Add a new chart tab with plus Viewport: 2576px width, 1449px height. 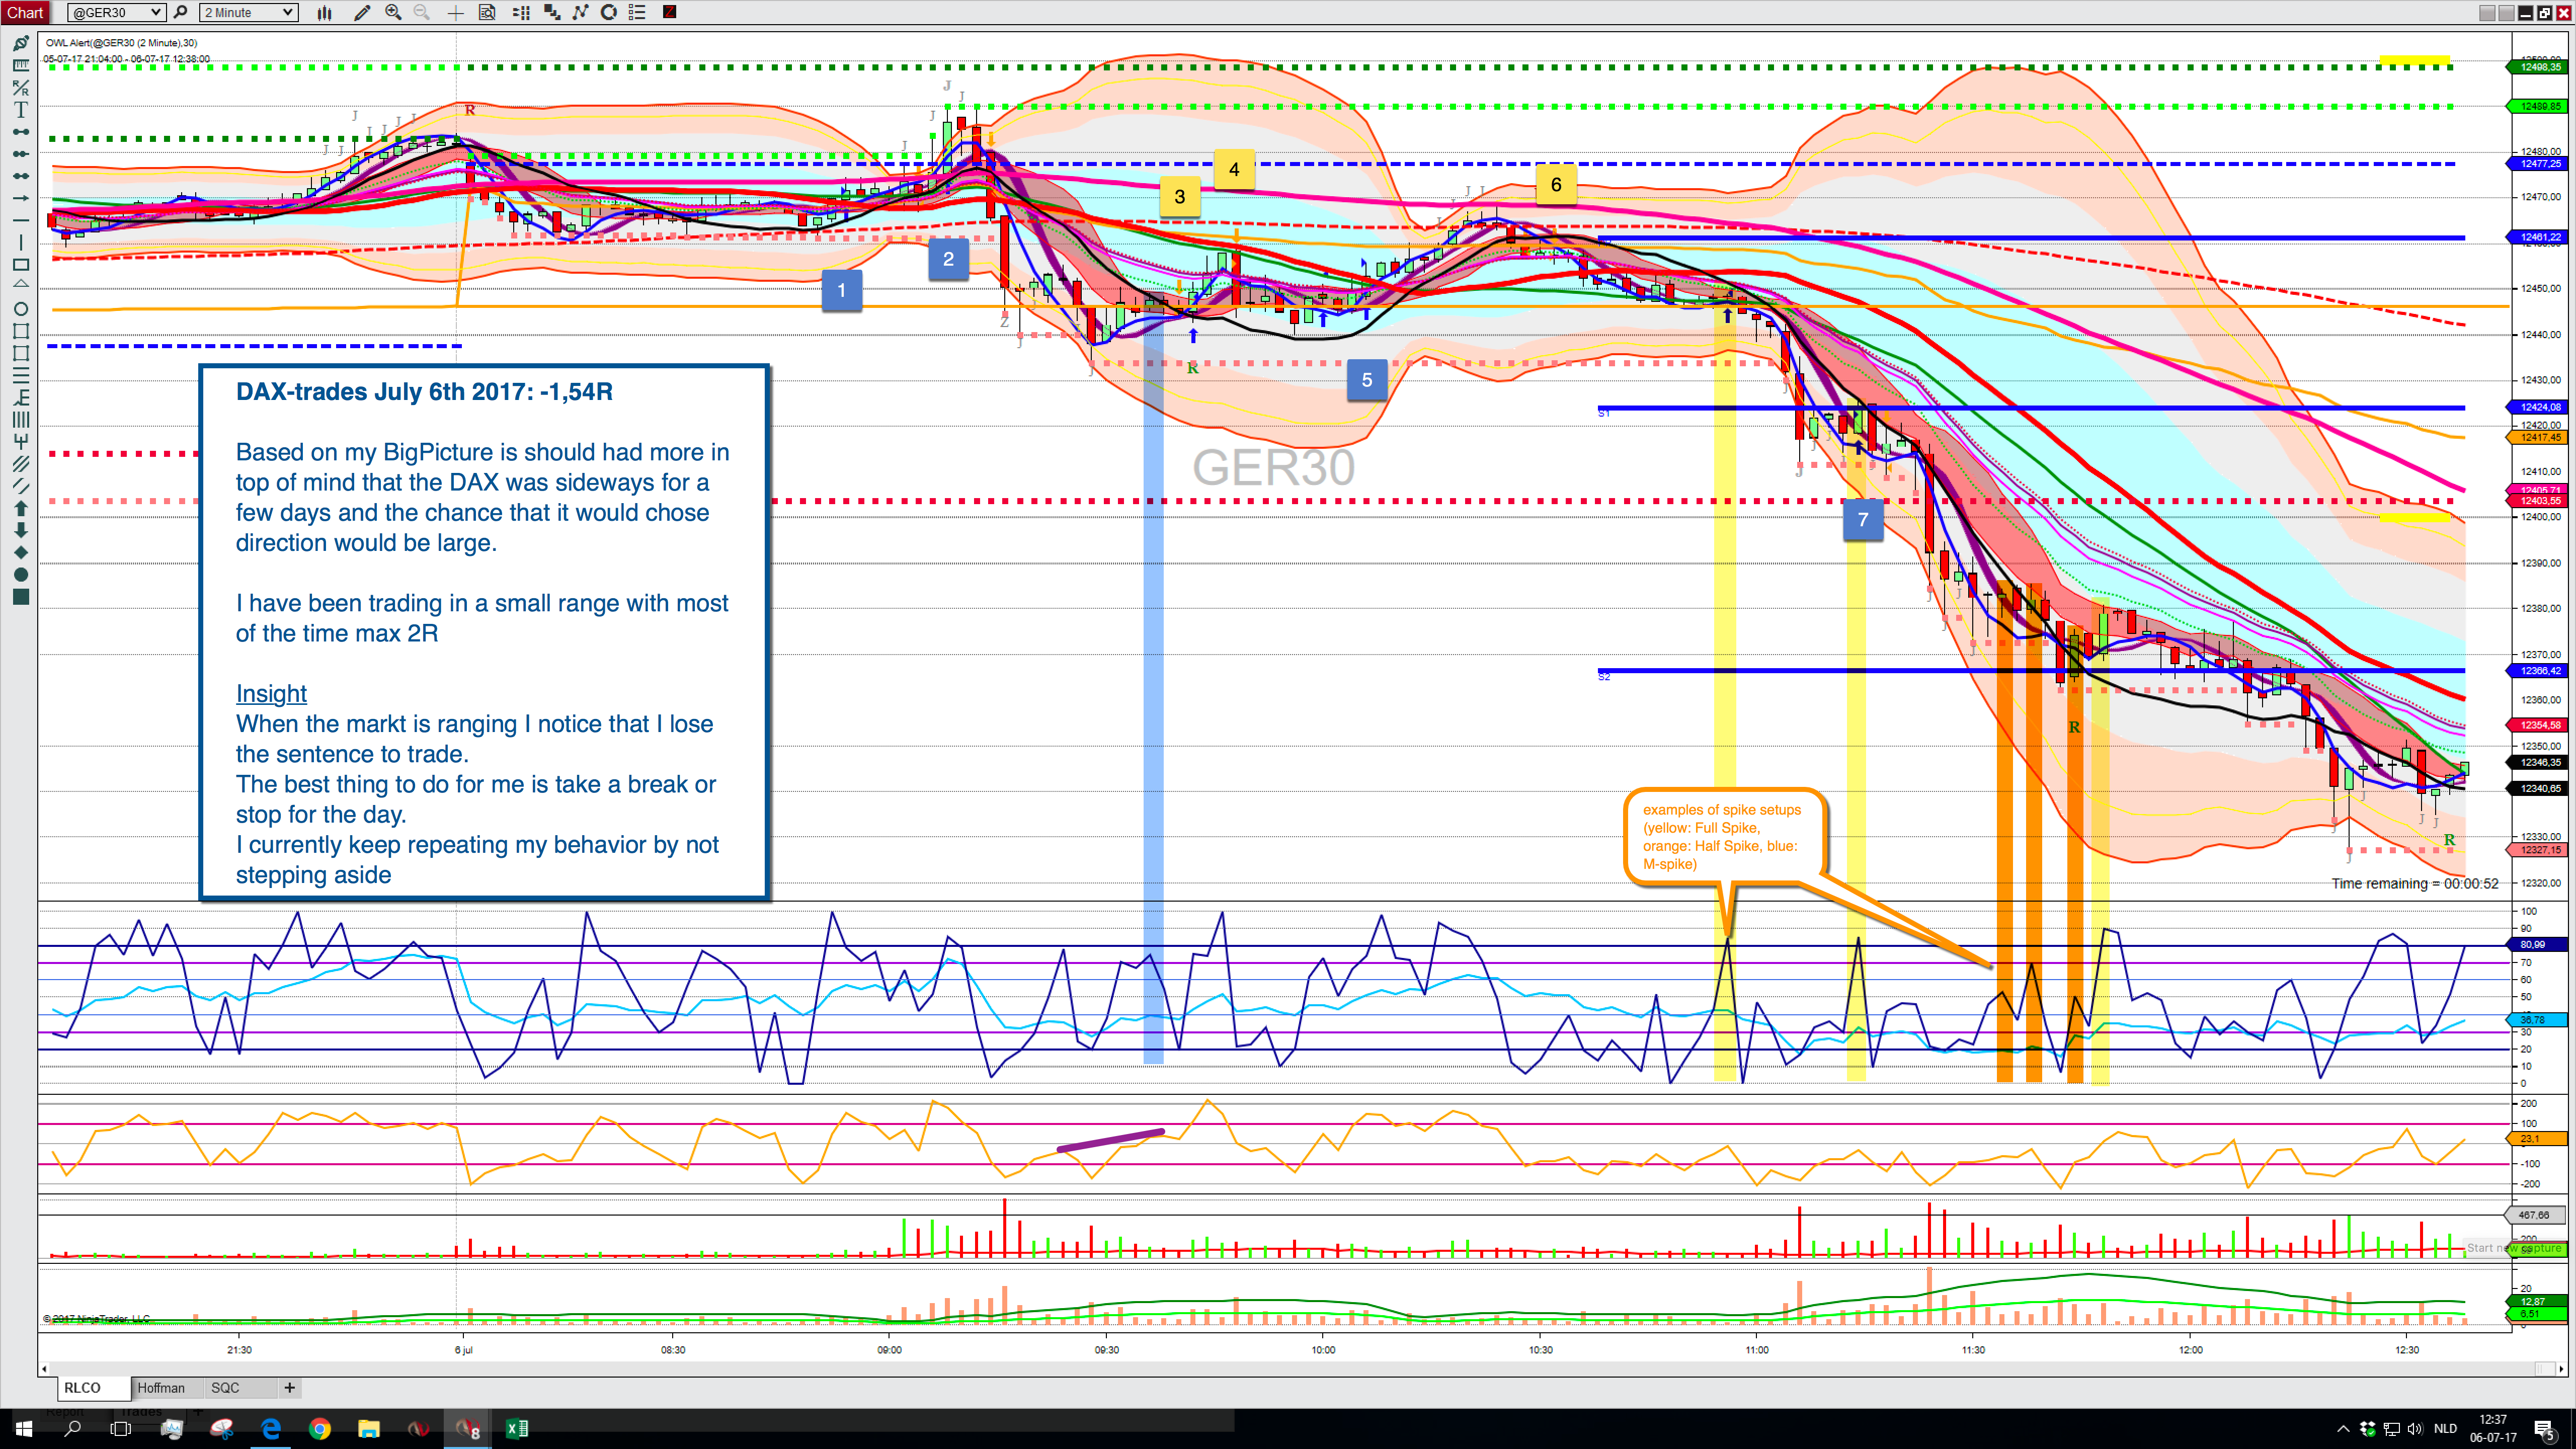(x=289, y=1387)
